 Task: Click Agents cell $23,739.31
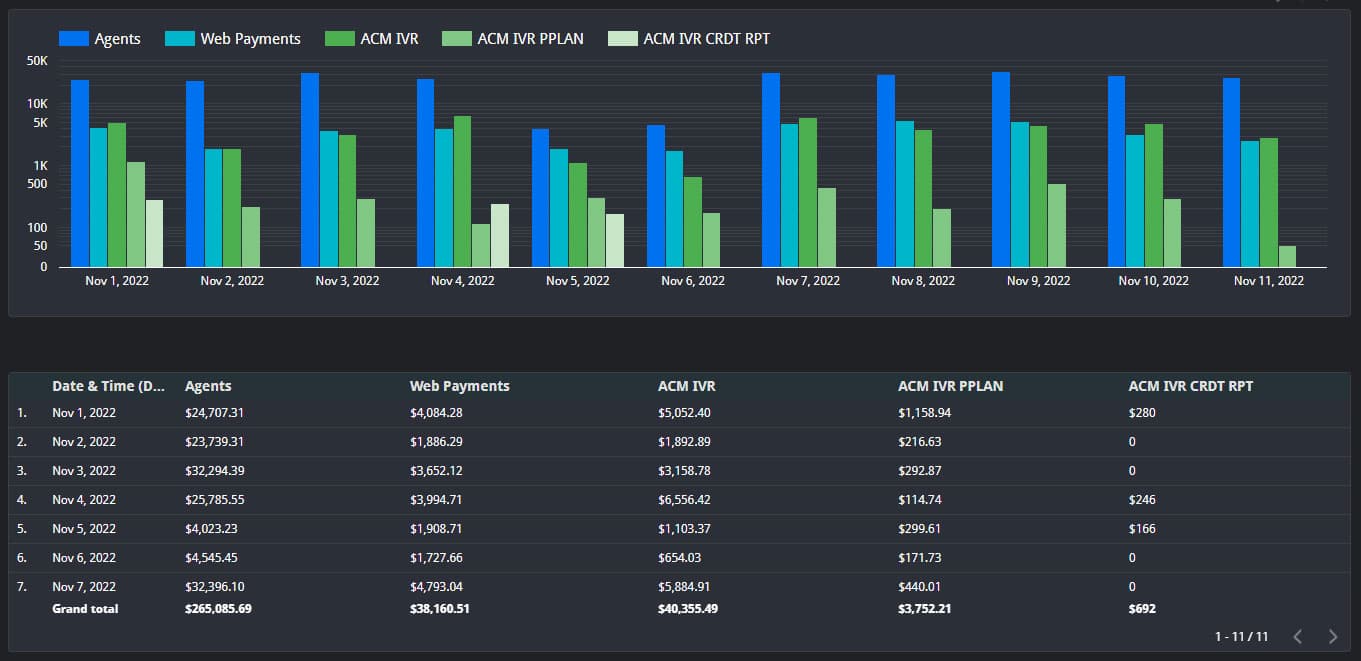coord(215,441)
